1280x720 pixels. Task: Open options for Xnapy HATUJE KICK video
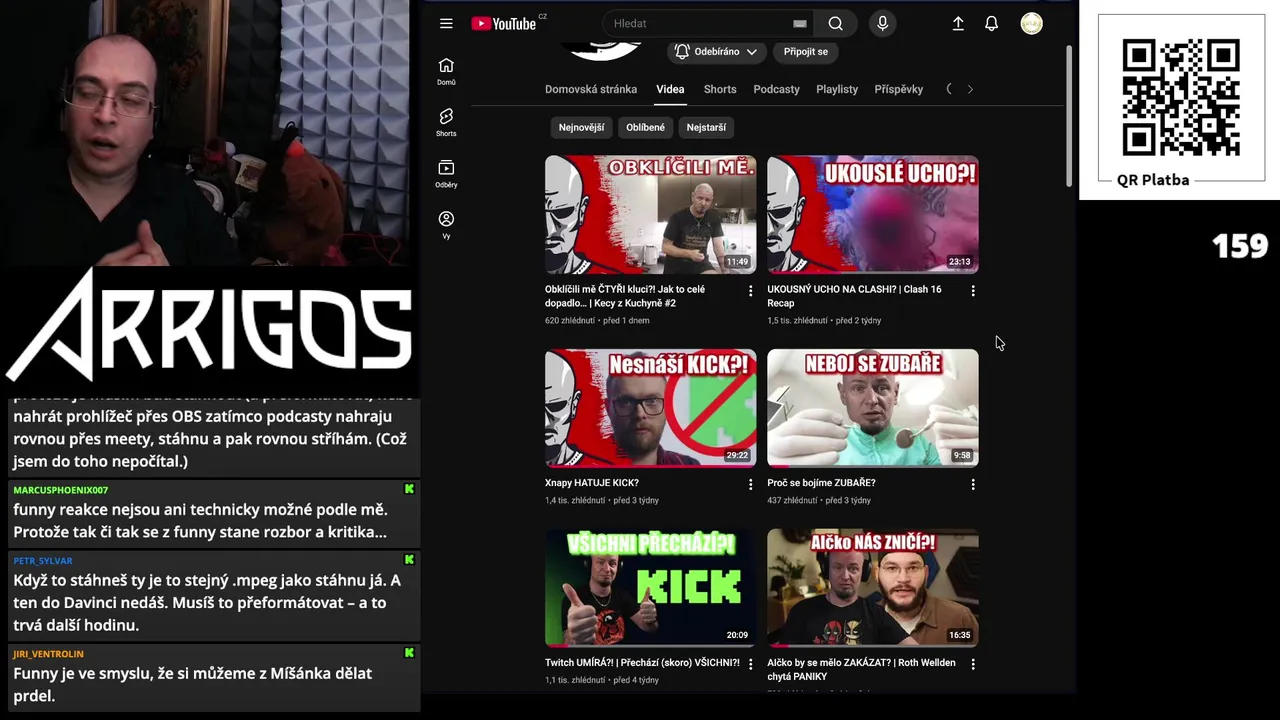750,484
